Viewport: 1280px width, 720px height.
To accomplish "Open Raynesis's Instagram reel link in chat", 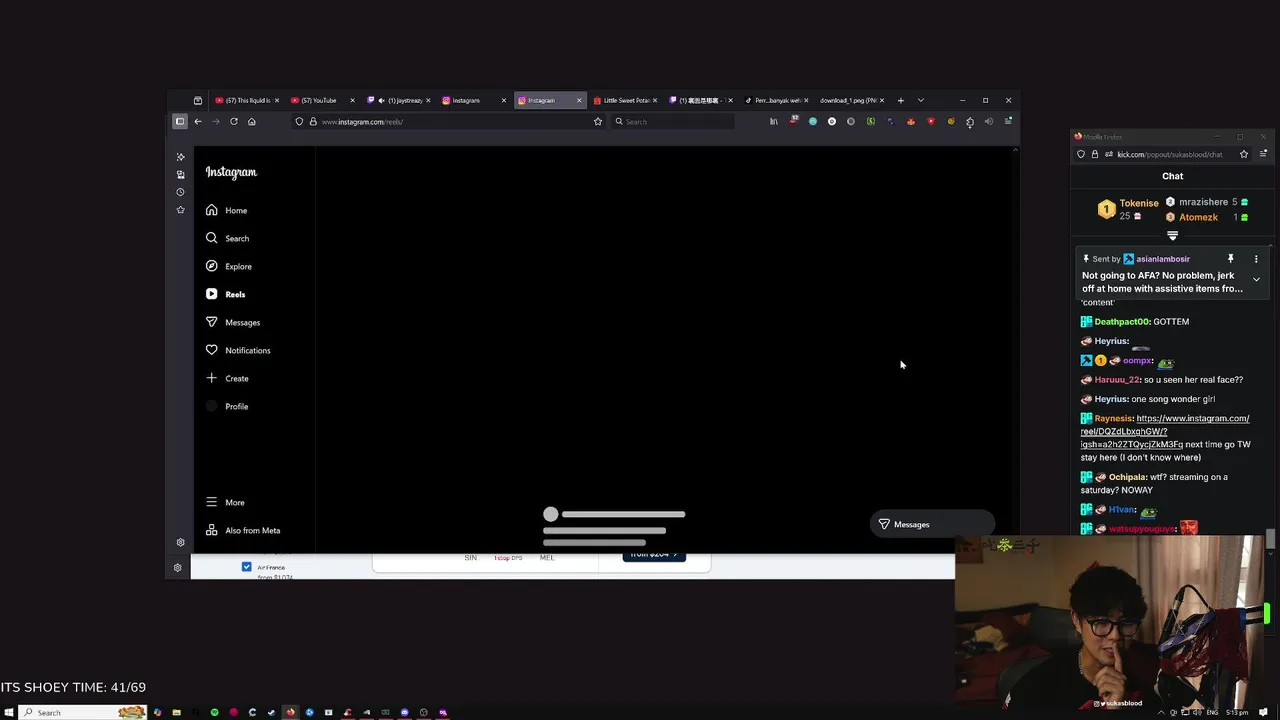I will point(1165,431).
